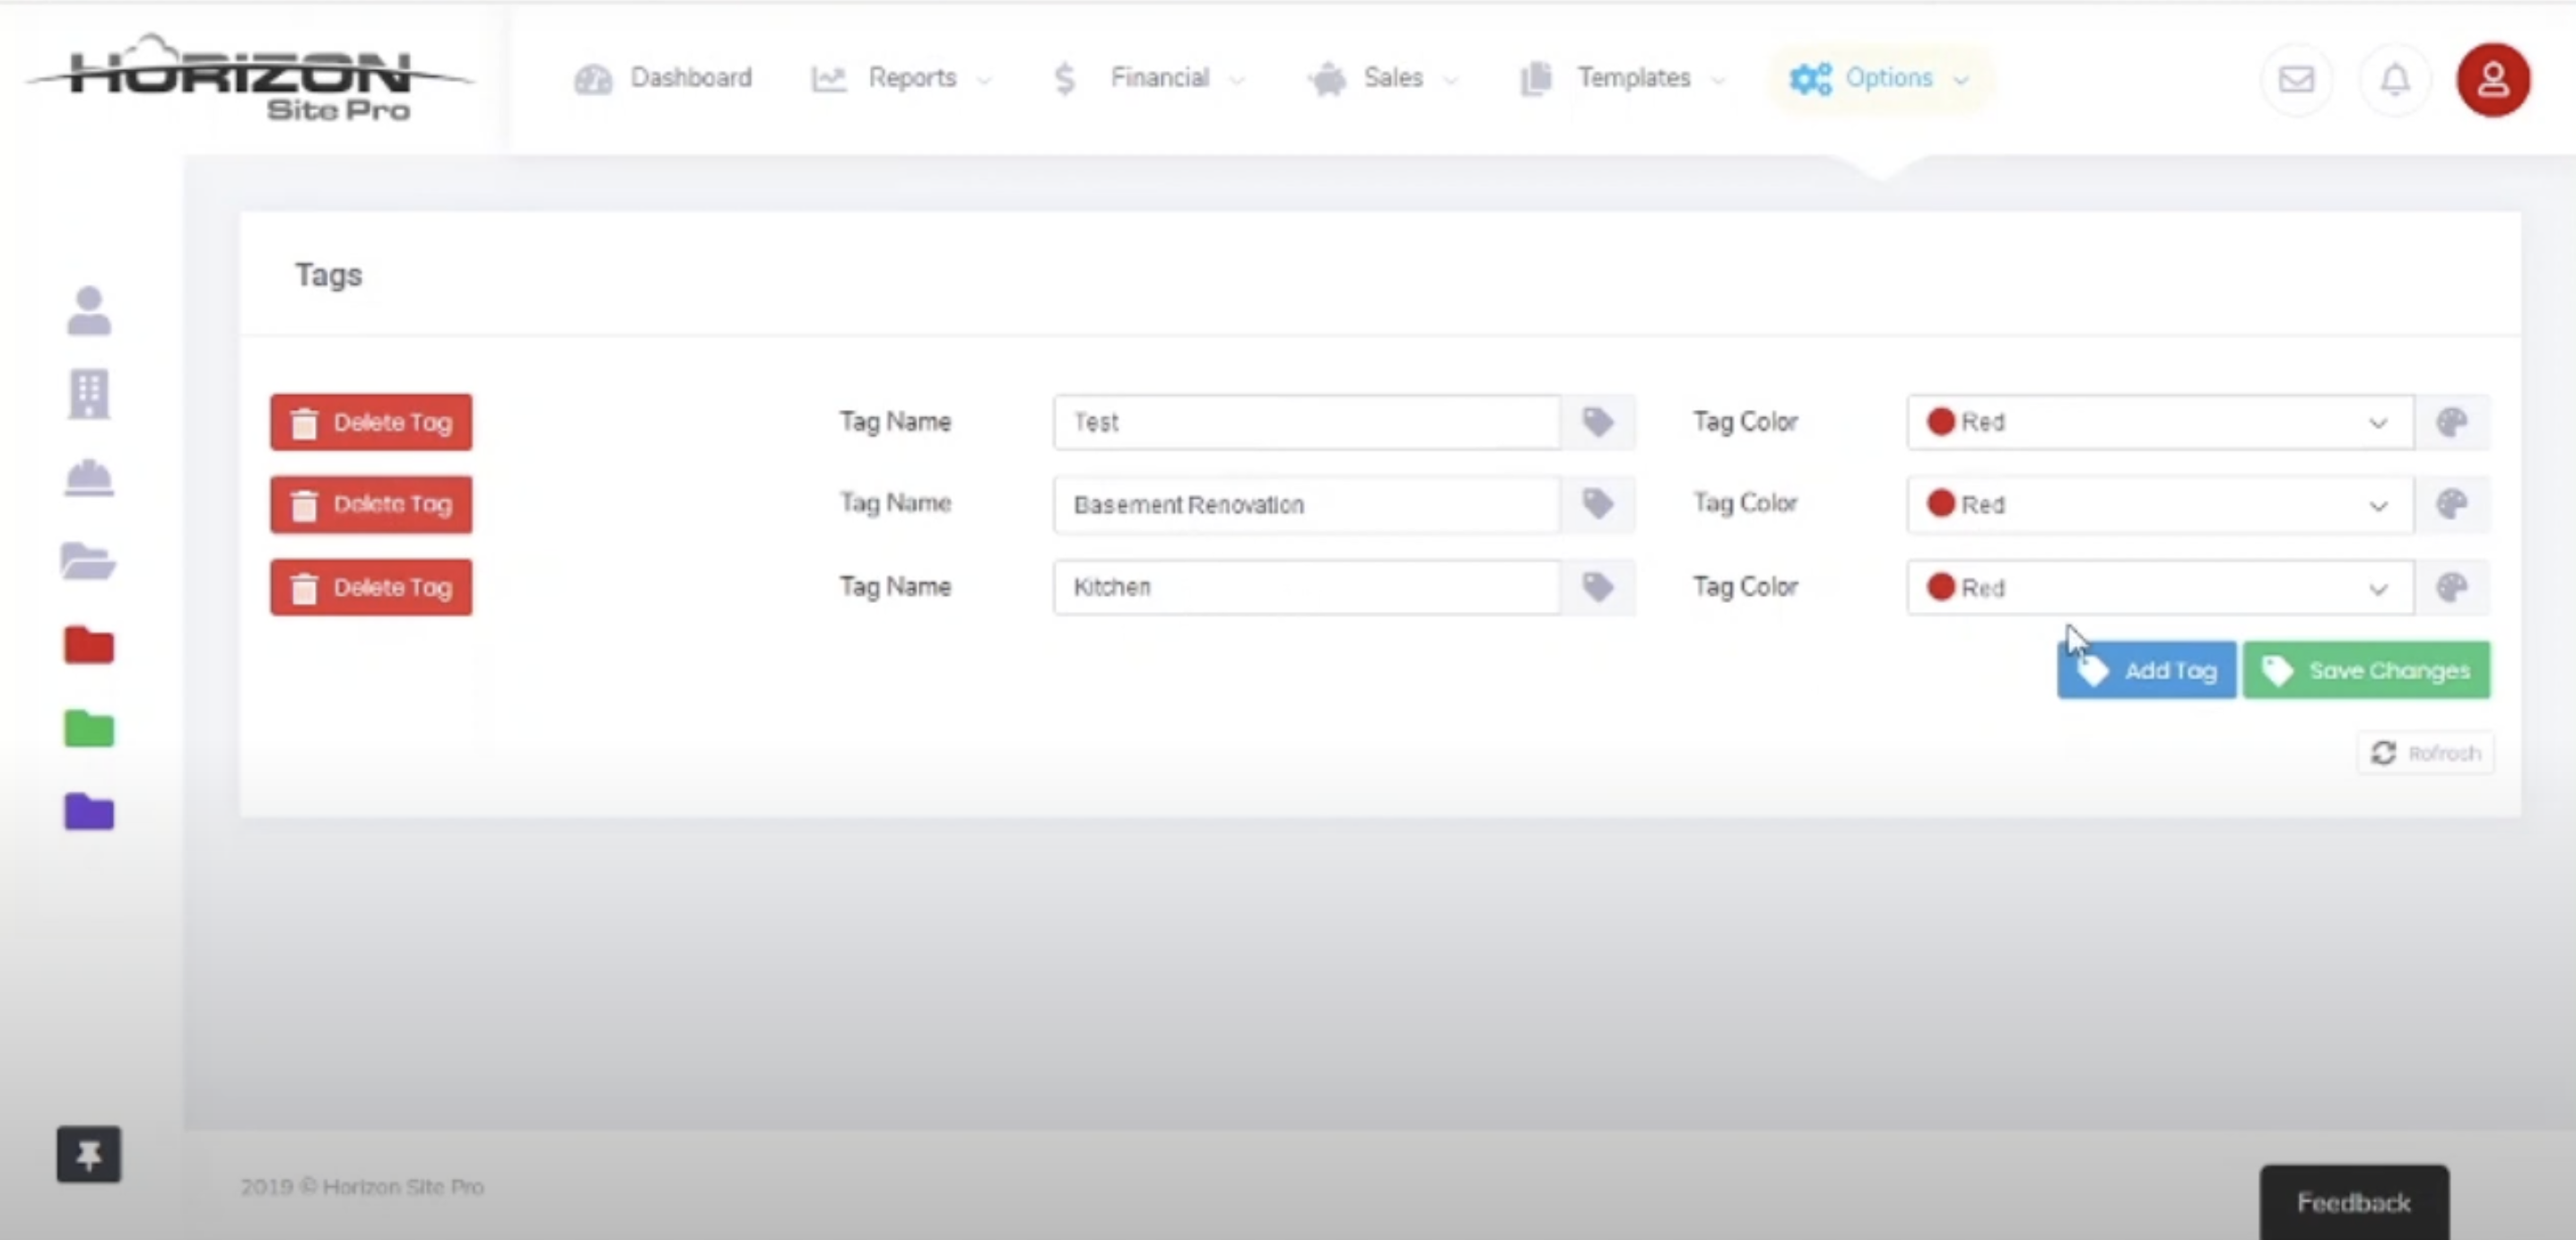Expand the Tag Color dropdown for Kitchen
The height and width of the screenshot is (1240, 2576).
click(x=2159, y=588)
